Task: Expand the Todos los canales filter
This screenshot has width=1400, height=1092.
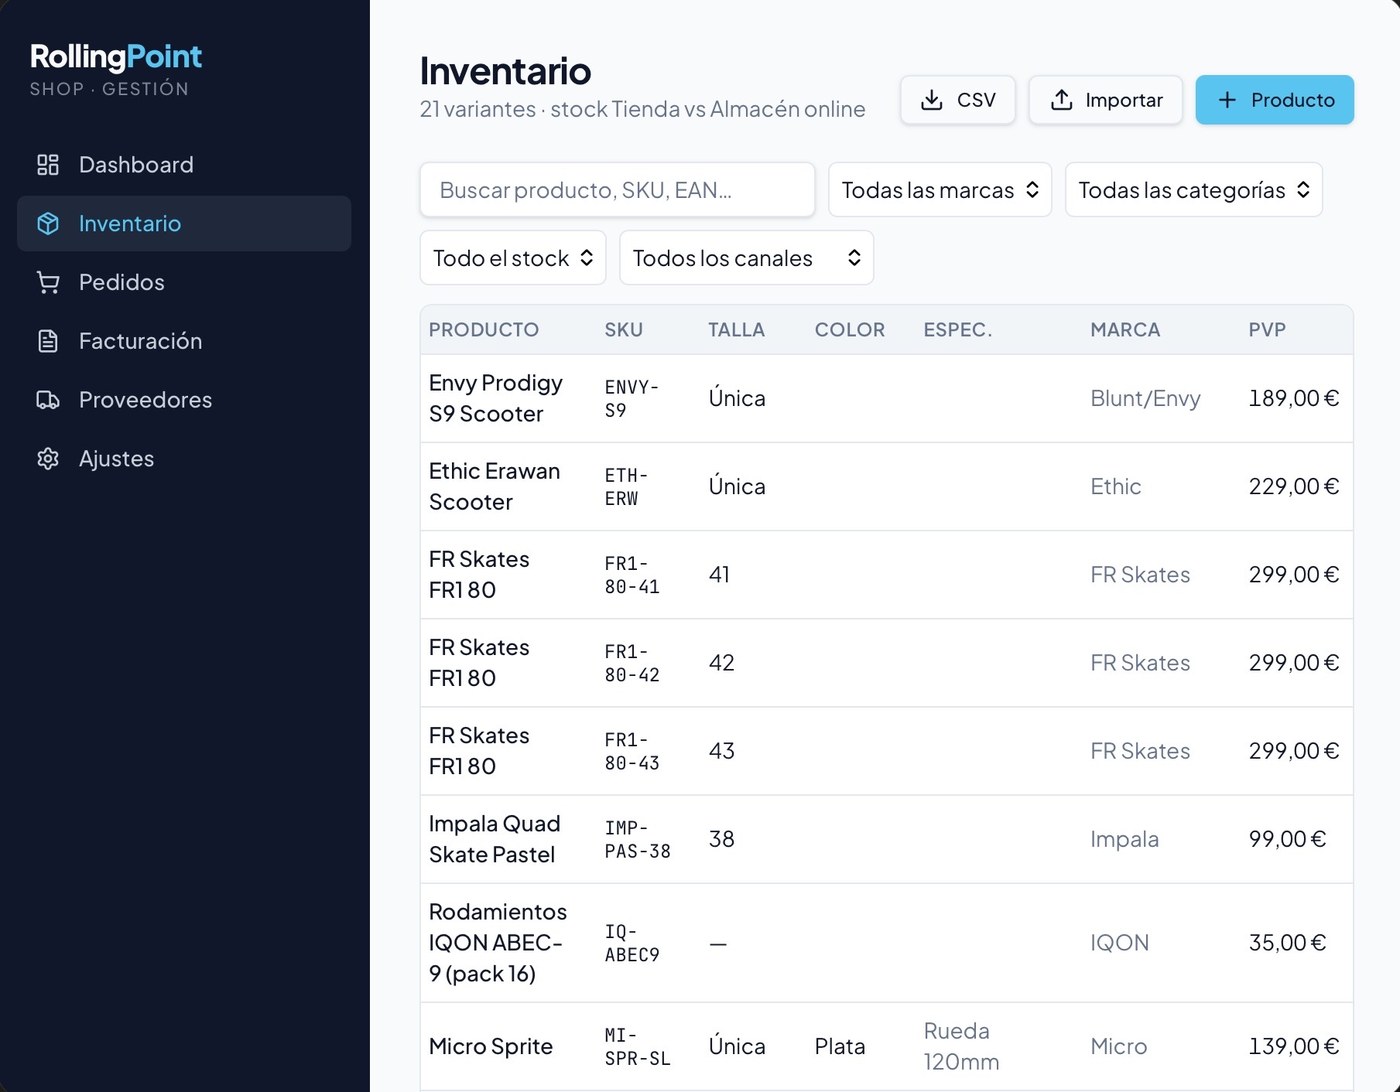Action: pyautogui.click(x=747, y=258)
